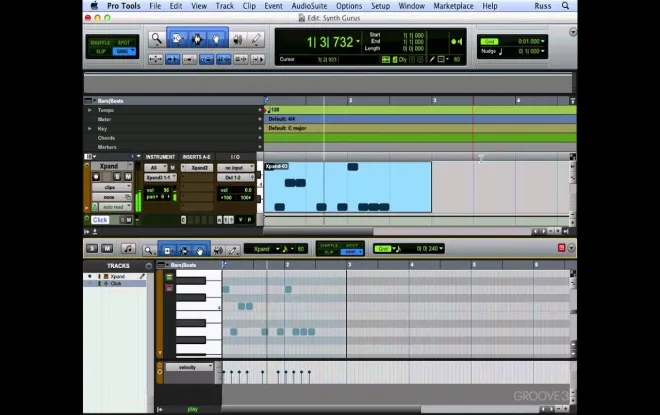This screenshot has width=660, height=415.
Task: Solo the Click track
Action: [x=123, y=220]
